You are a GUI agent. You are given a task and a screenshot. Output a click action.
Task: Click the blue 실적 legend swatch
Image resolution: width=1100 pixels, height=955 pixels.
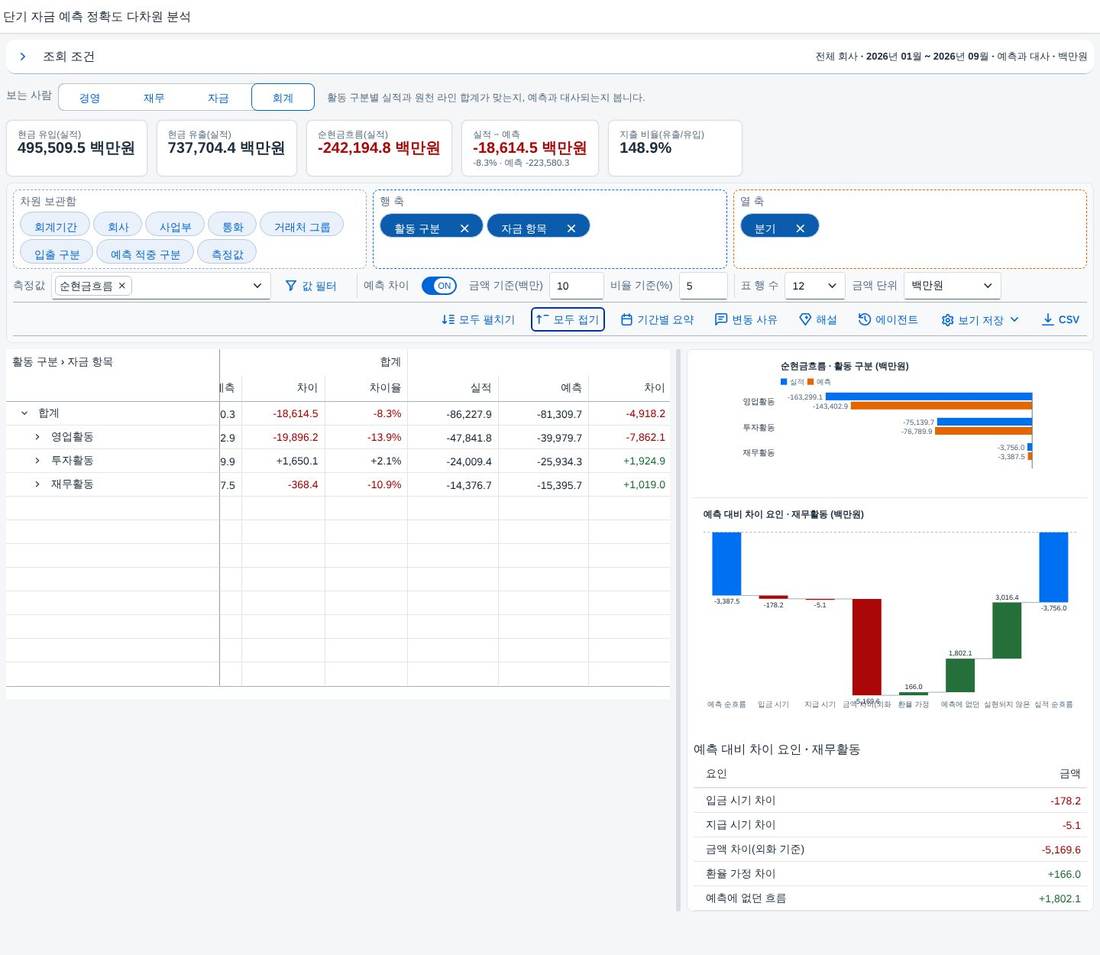[784, 382]
